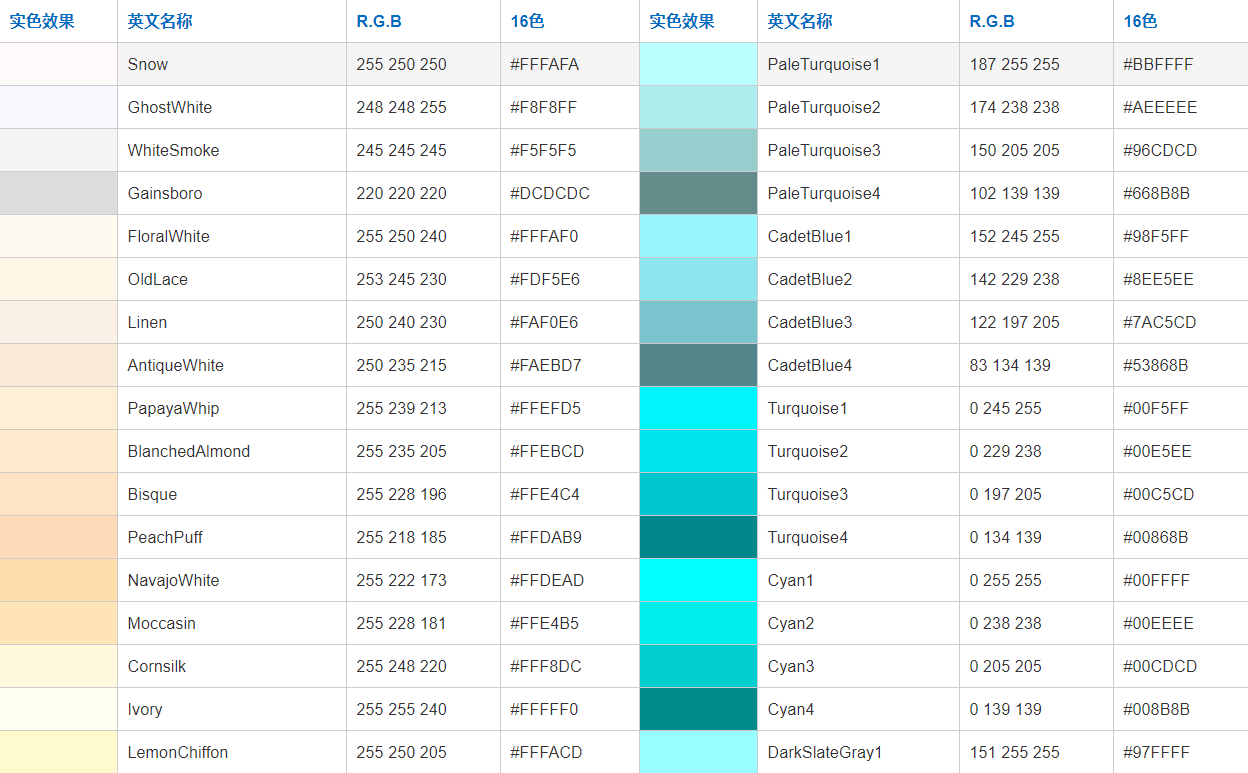Click the '#FFFFF0' hex code
Screen dimensions: 1248x773
pyautogui.click(x=544, y=709)
